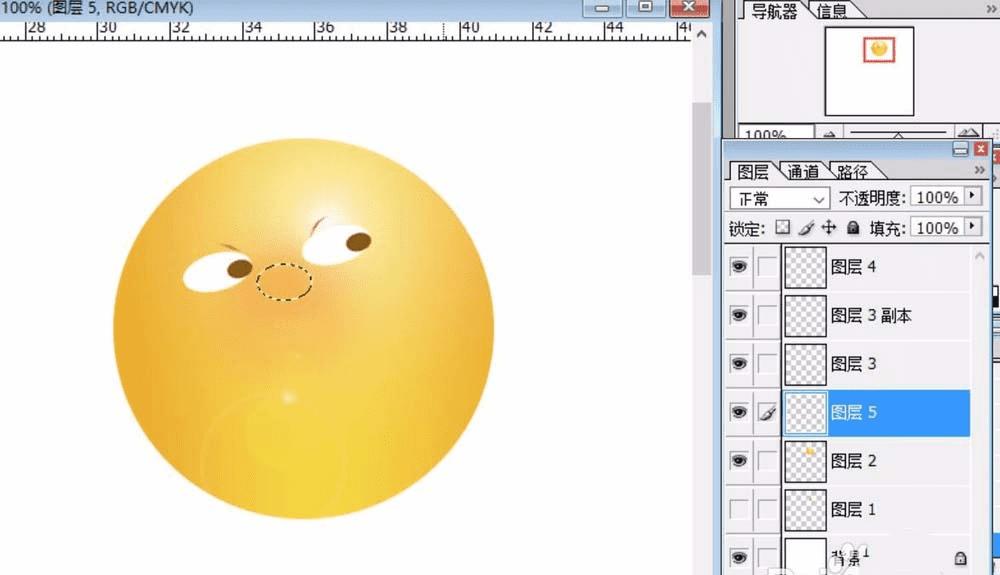
Task: Hide the 背景 layer using its eye icon
Action: coord(739,558)
